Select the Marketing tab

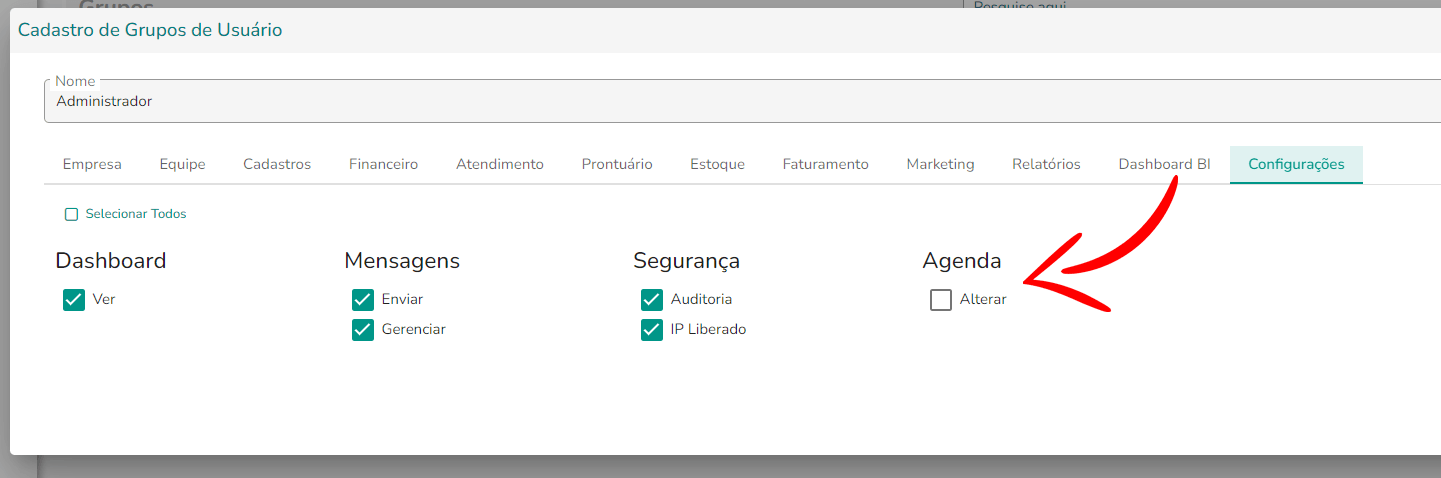click(940, 164)
